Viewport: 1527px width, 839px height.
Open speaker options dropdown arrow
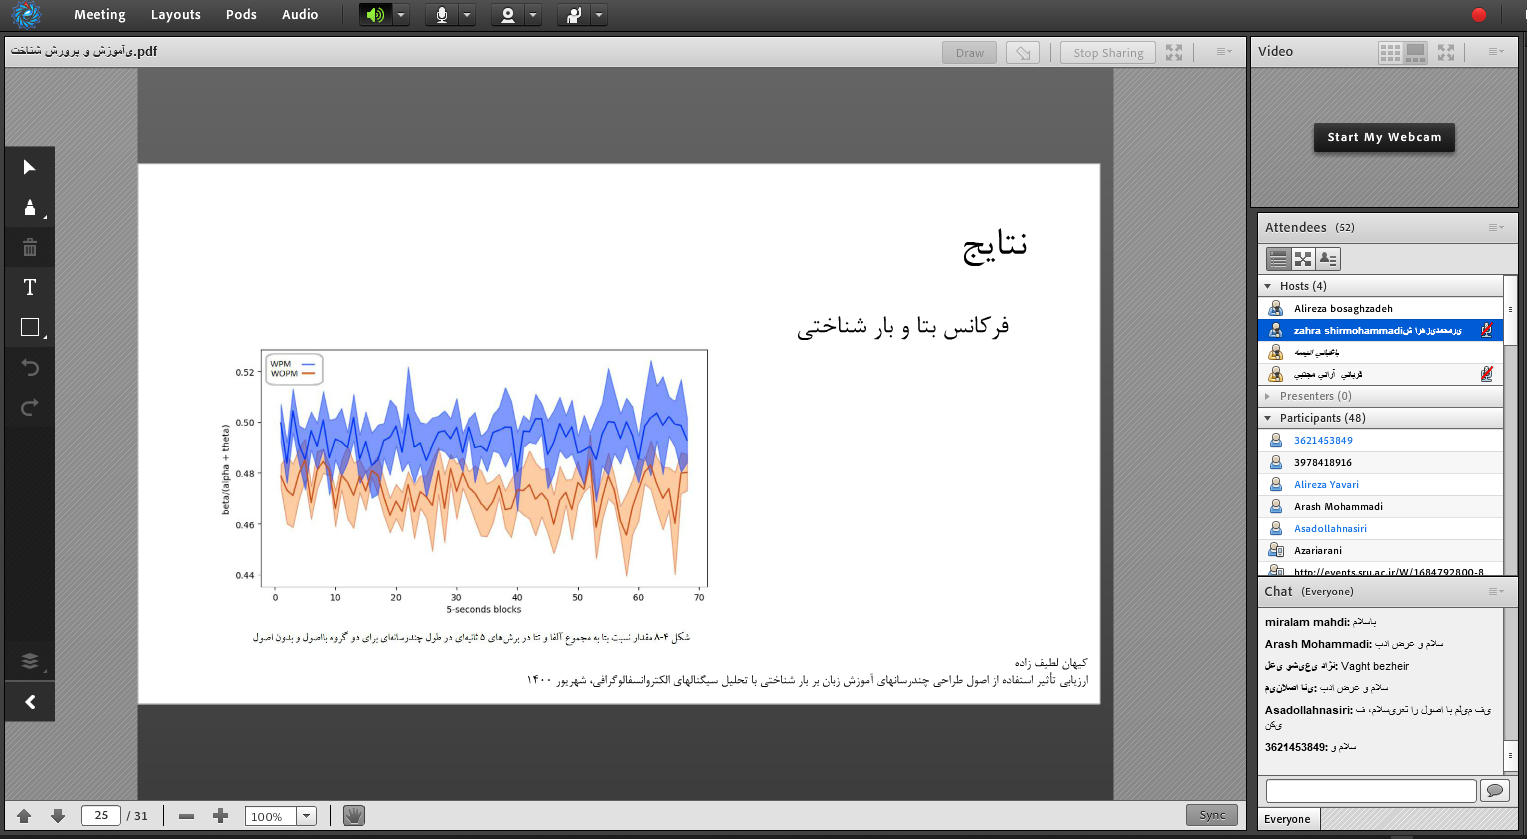point(401,15)
